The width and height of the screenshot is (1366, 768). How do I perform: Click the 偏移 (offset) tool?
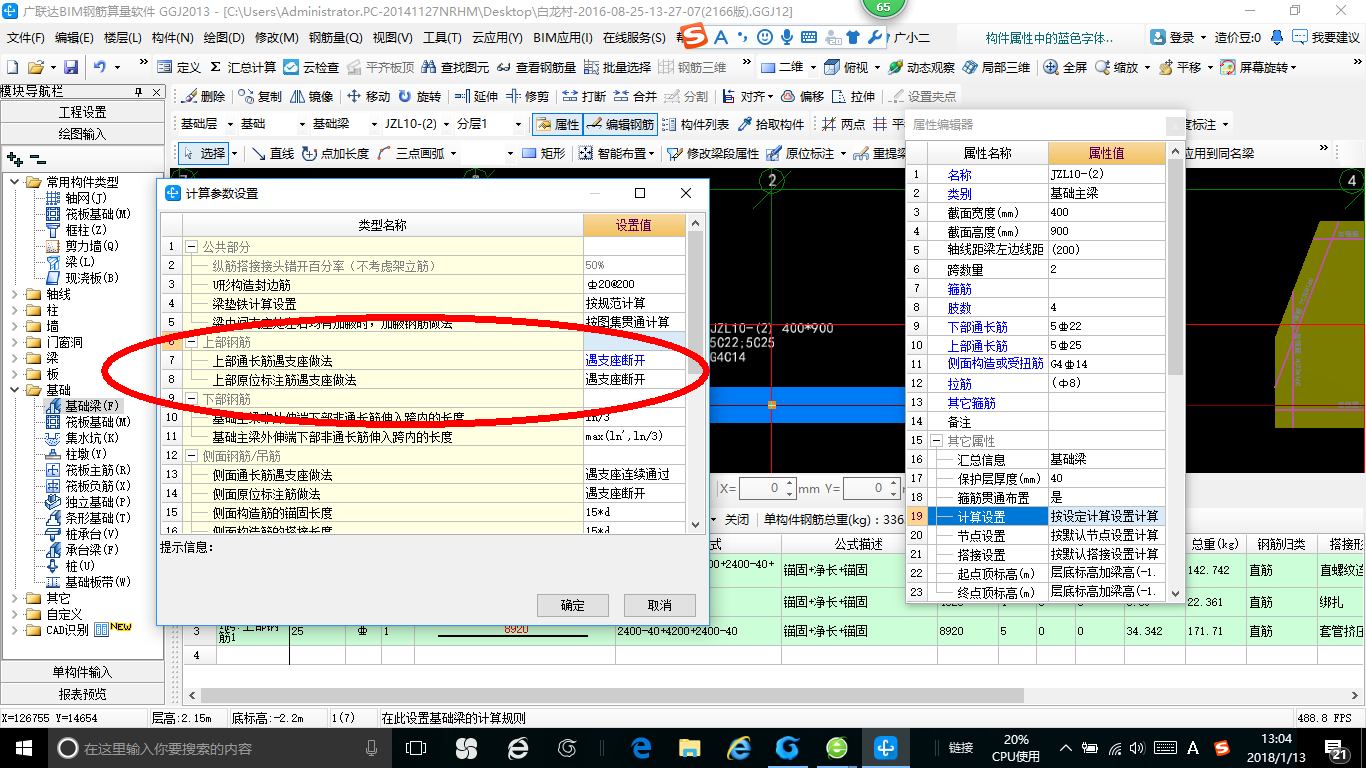click(x=802, y=97)
